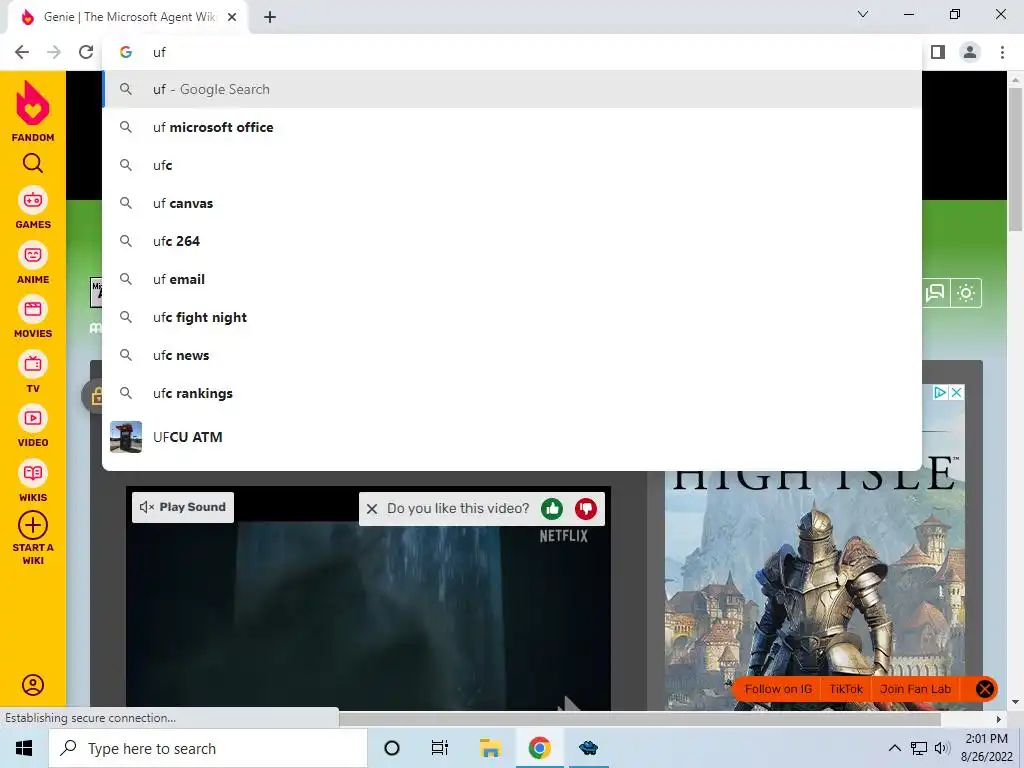
Task: Open File Explorer from taskbar
Action: tap(490, 748)
